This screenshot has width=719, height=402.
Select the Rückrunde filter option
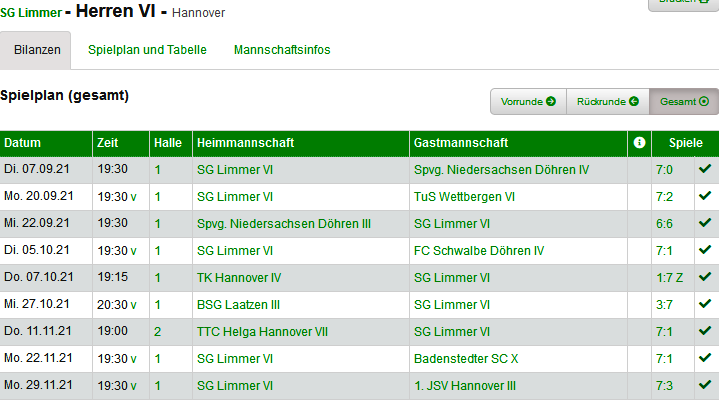point(607,102)
